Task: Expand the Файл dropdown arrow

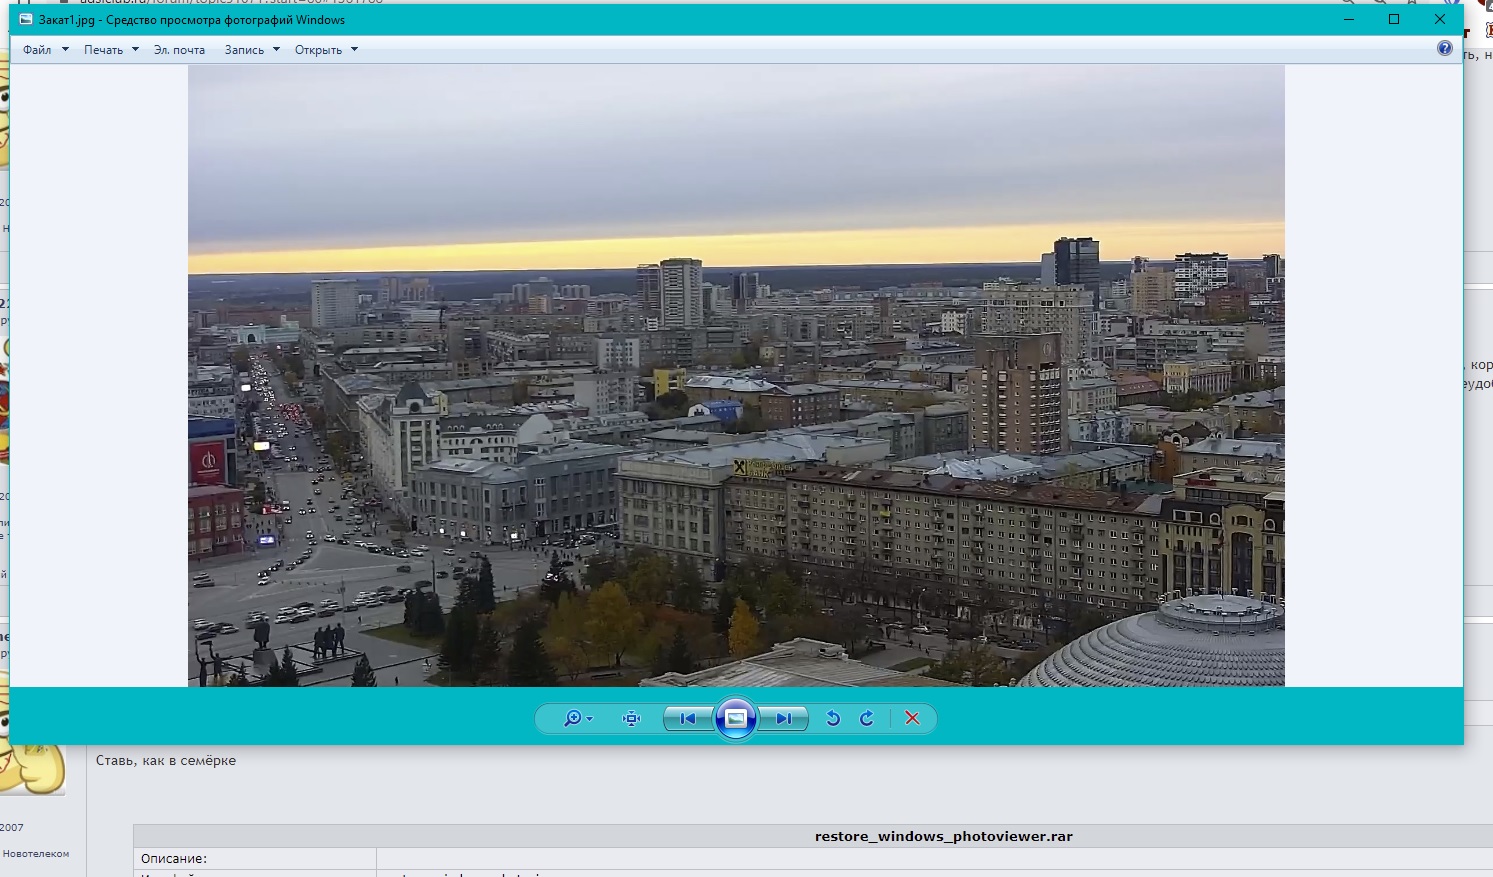Action: (65, 49)
